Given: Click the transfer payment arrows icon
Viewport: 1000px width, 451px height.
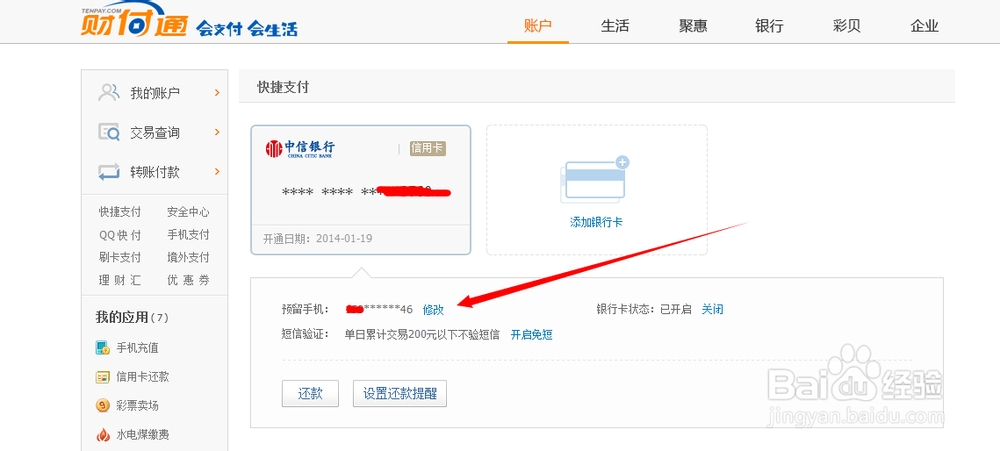Looking at the screenshot, I should click(109, 172).
